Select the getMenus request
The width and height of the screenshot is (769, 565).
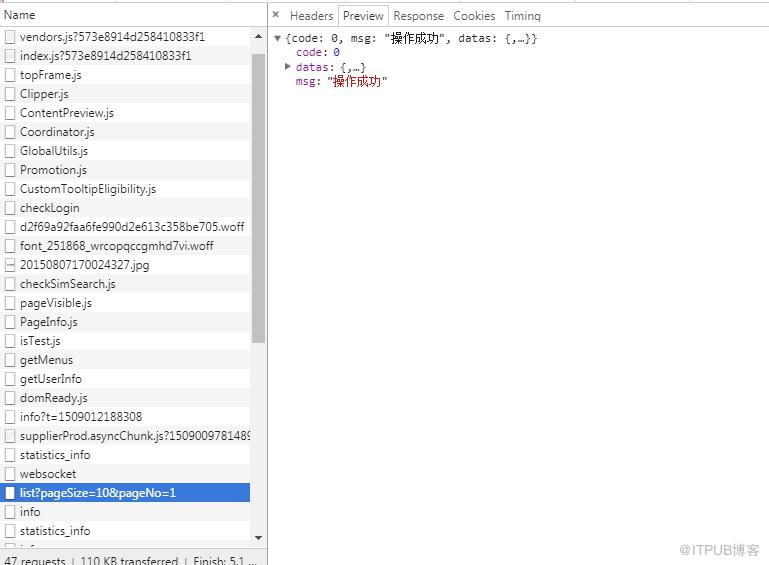(x=127, y=360)
